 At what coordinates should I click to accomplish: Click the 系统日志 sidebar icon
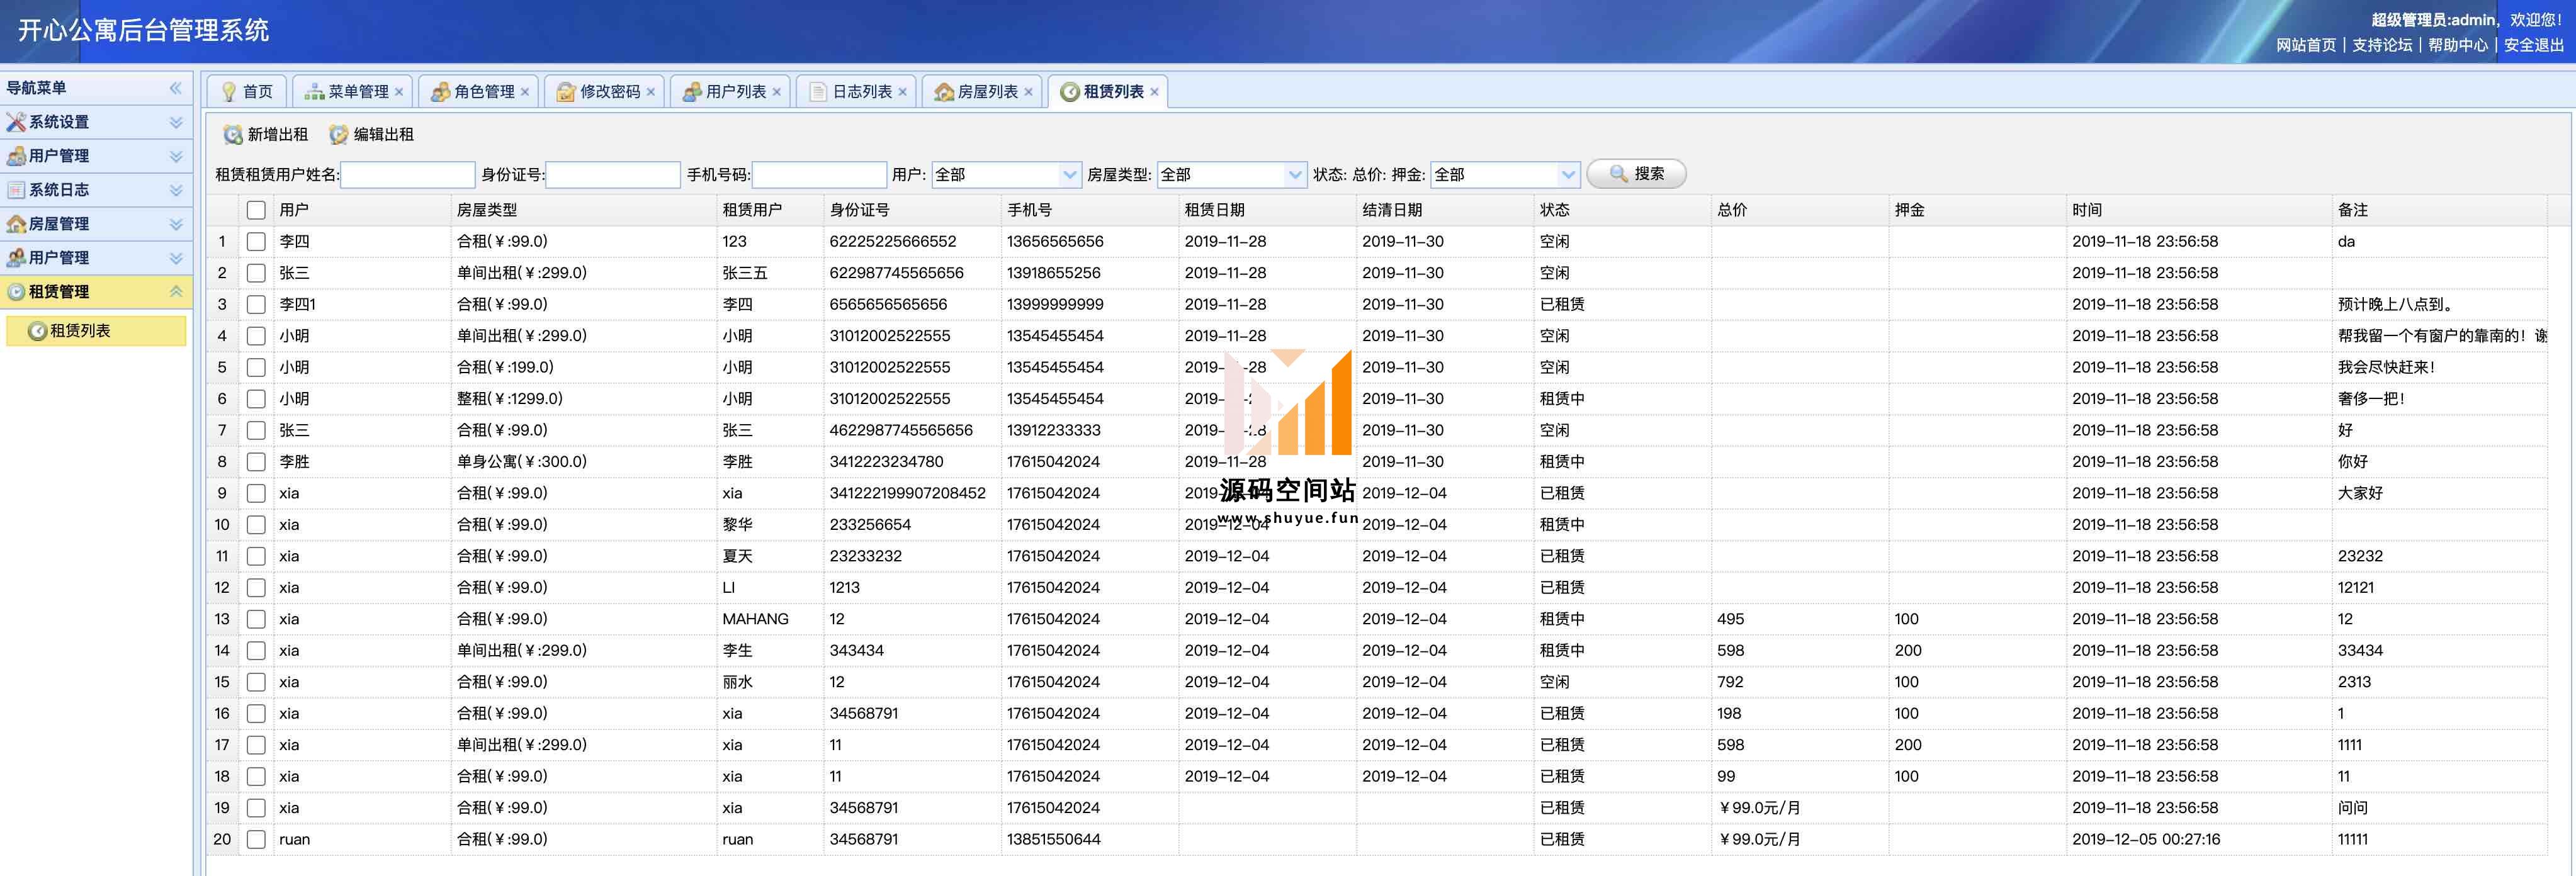16,190
